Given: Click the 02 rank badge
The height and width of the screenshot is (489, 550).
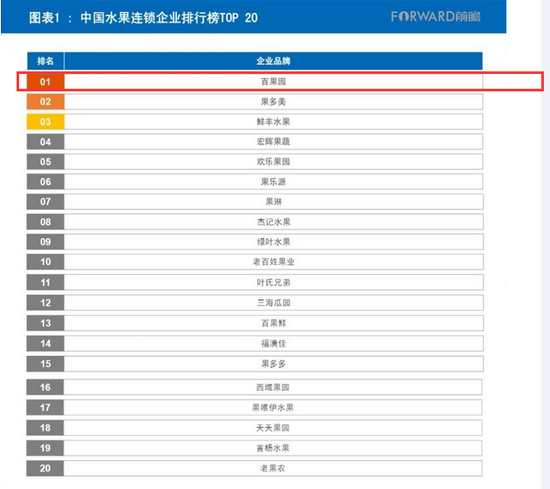Looking at the screenshot, I should 46,102.
